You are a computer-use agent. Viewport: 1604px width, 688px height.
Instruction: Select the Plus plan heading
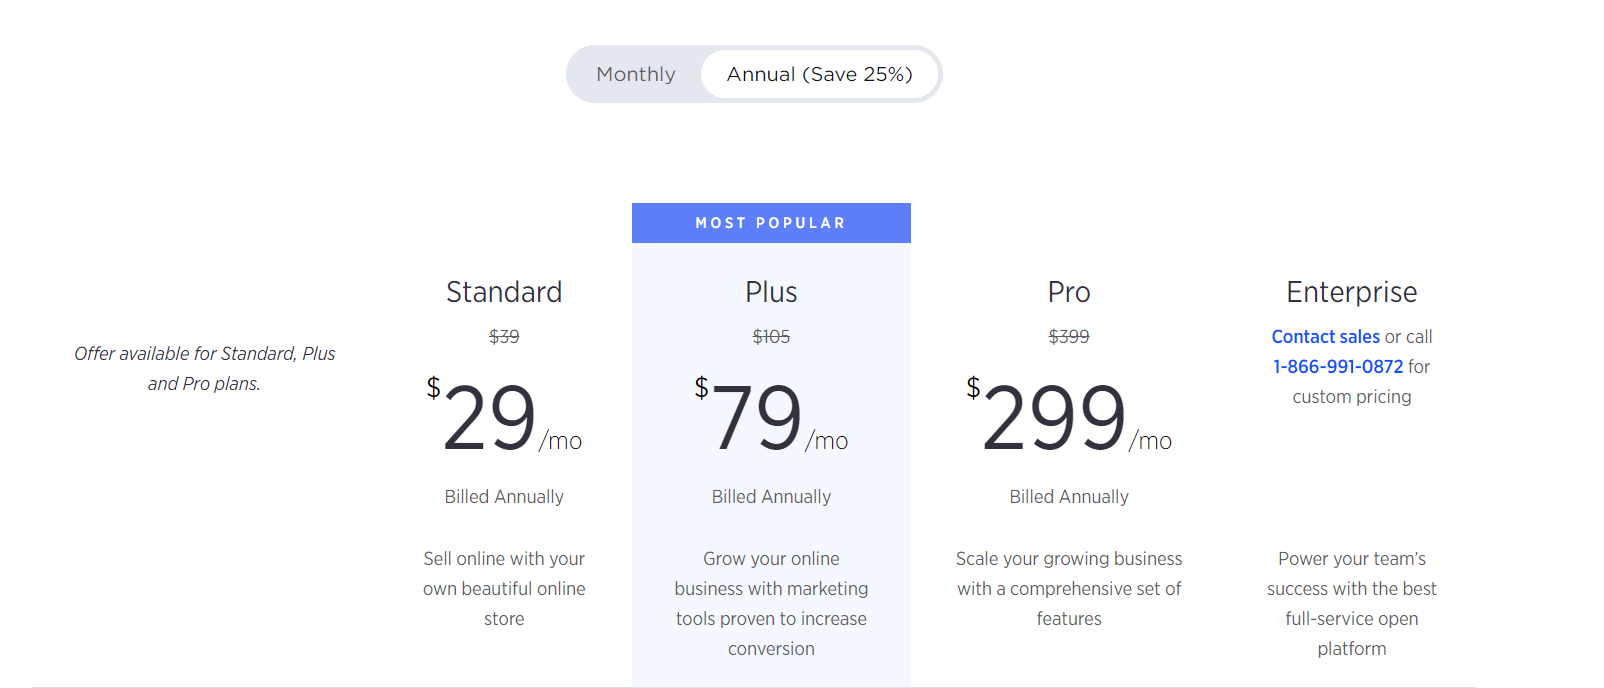coord(771,292)
